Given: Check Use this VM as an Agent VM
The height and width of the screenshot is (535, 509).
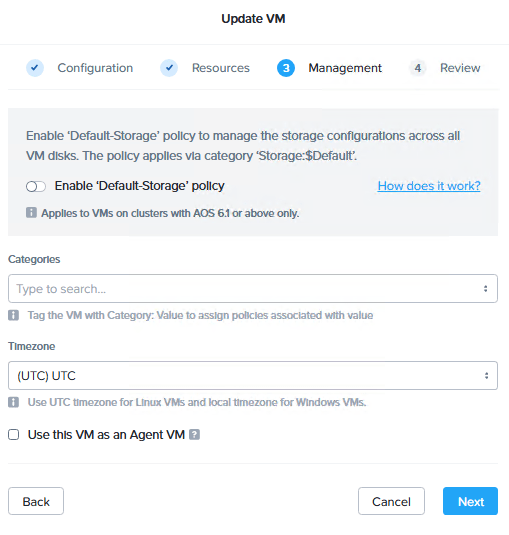Looking at the screenshot, I should pos(14,435).
